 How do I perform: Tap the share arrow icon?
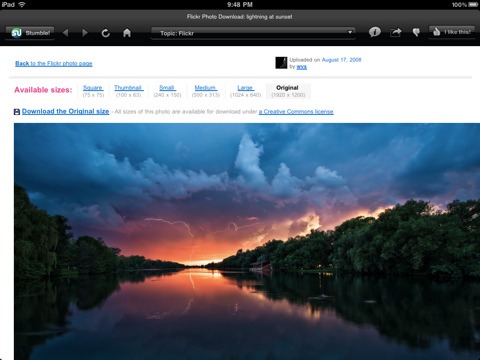[x=396, y=32]
